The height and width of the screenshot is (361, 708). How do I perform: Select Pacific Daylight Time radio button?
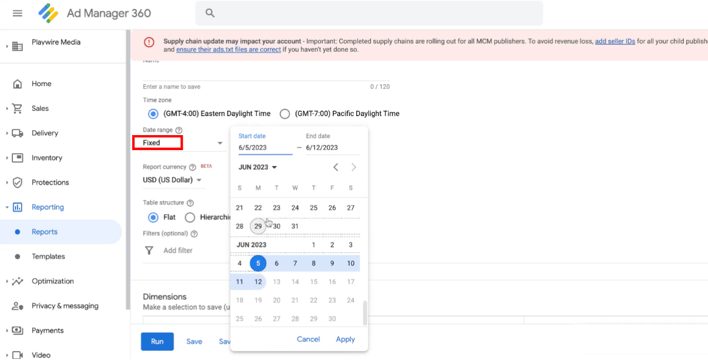(284, 114)
